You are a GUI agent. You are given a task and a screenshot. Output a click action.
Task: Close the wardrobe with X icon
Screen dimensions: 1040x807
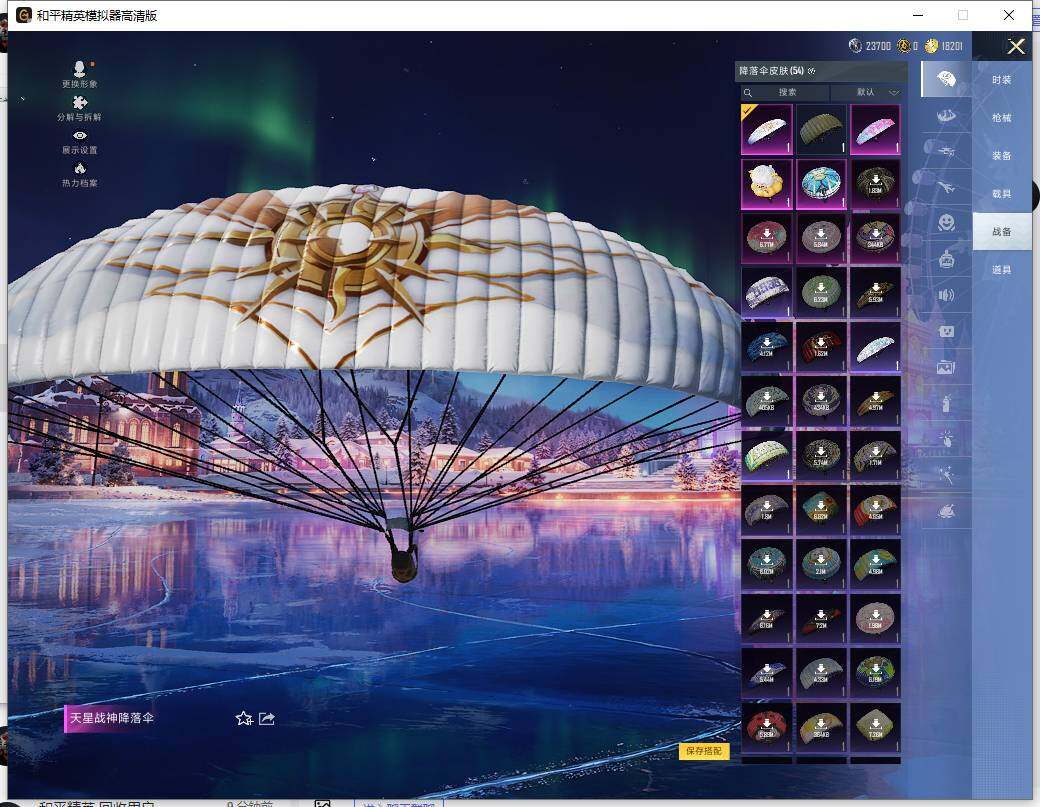(x=1015, y=46)
